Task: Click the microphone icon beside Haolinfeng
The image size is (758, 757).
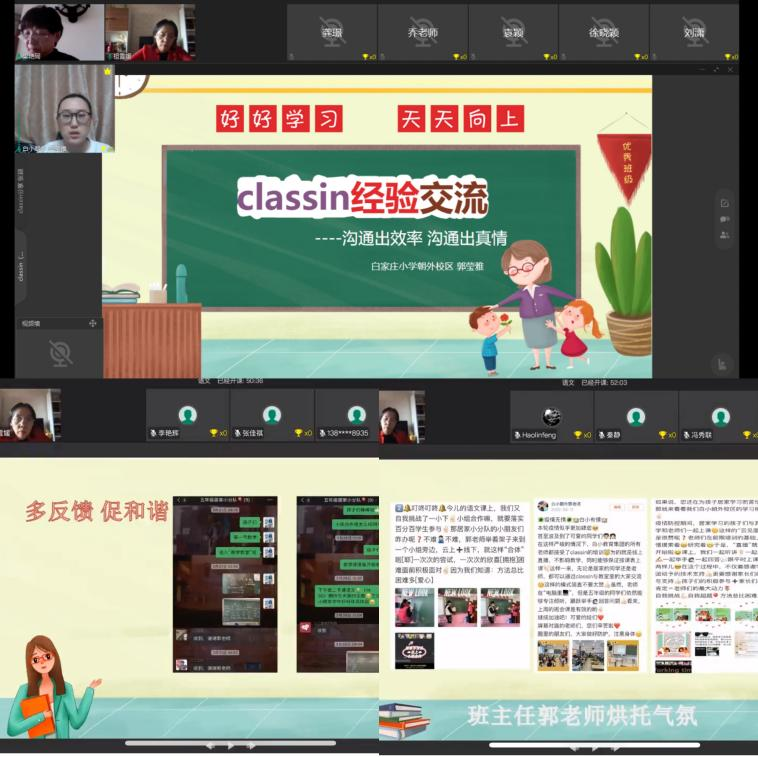Action: [x=517, y=435]
